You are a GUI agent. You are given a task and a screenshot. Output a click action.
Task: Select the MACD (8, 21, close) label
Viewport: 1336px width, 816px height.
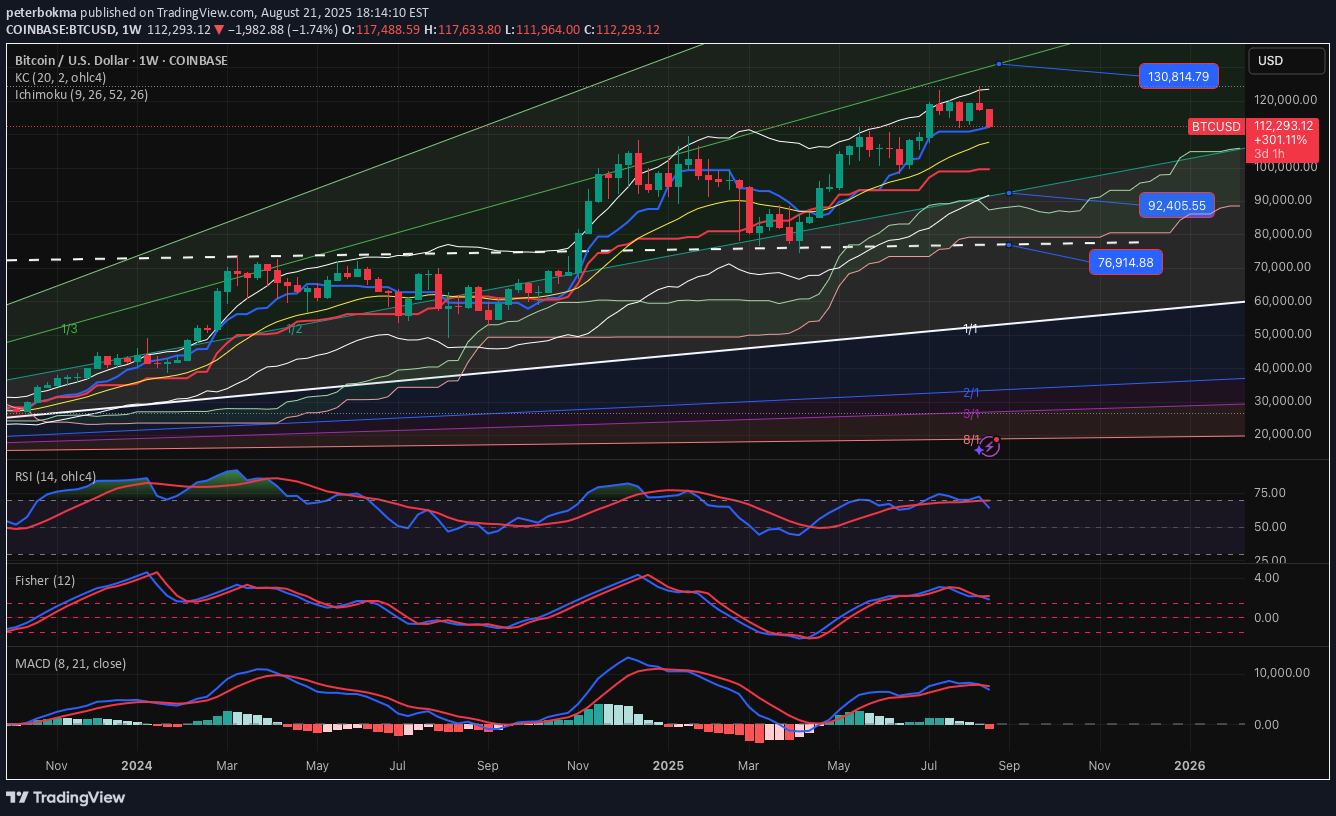pyautogui.click(x=70, y=663)
